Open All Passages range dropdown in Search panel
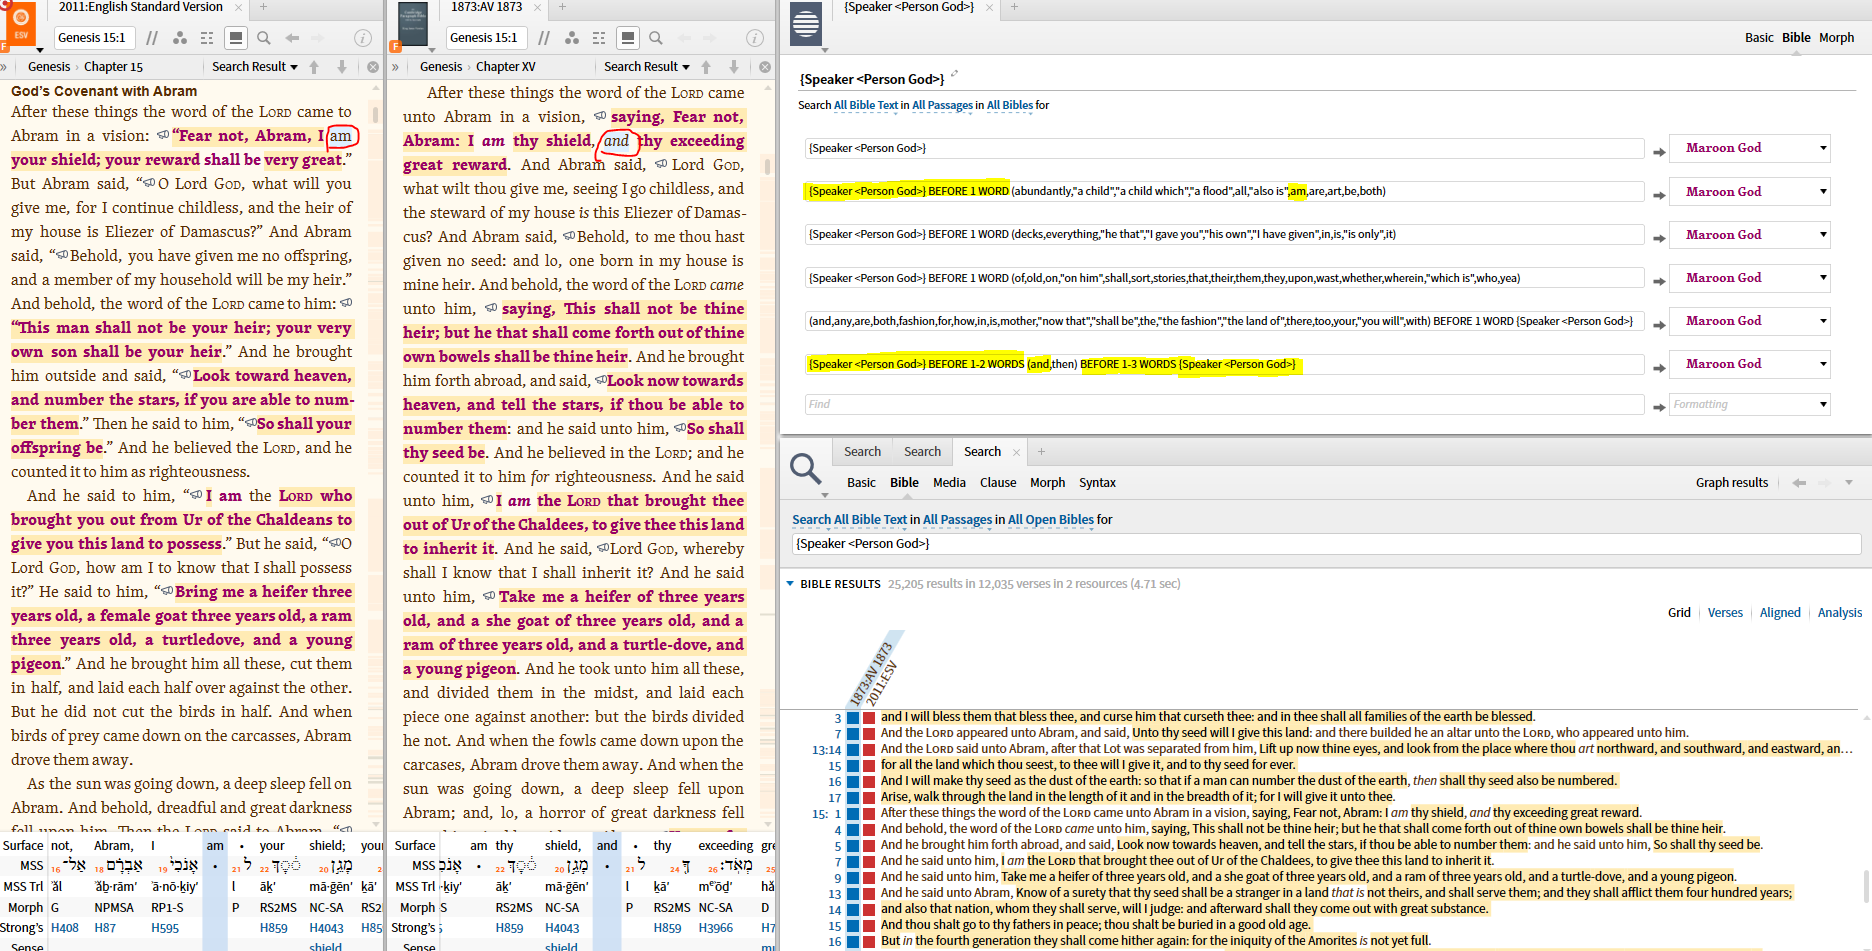This screenshot has height=951, width=1872. pos(957,520)
